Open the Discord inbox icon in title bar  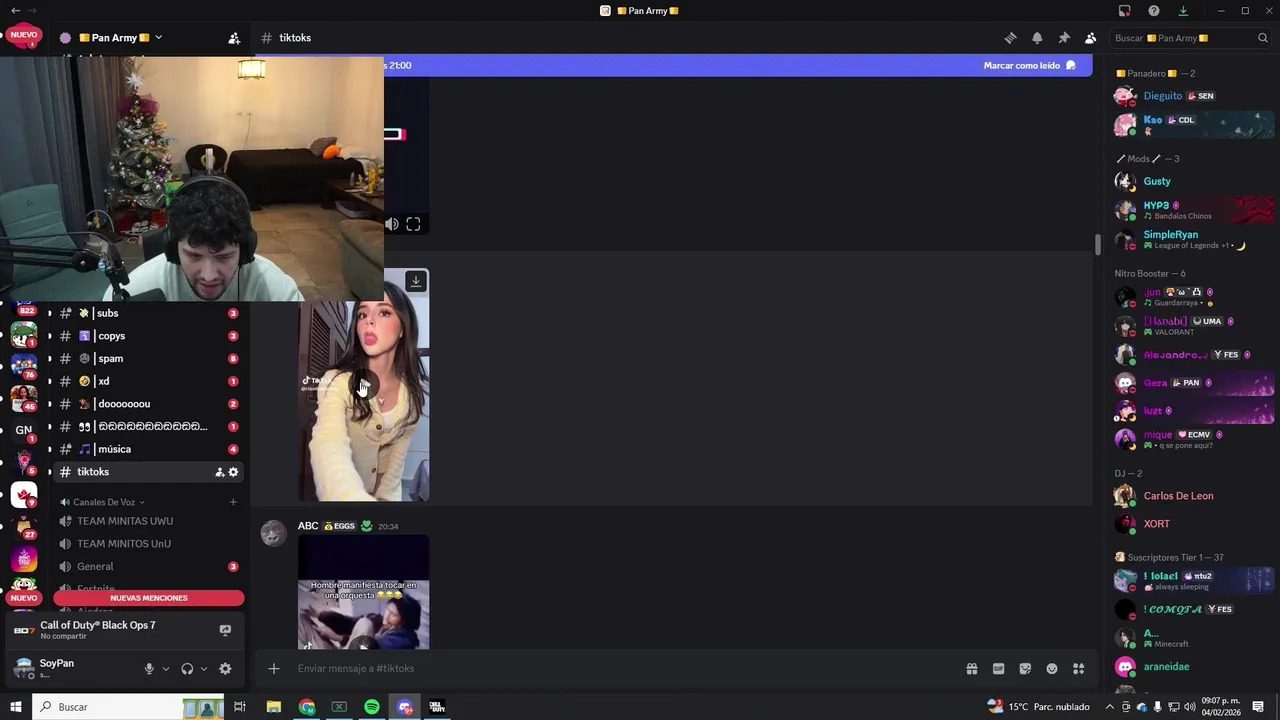(x=1125, y=11)
